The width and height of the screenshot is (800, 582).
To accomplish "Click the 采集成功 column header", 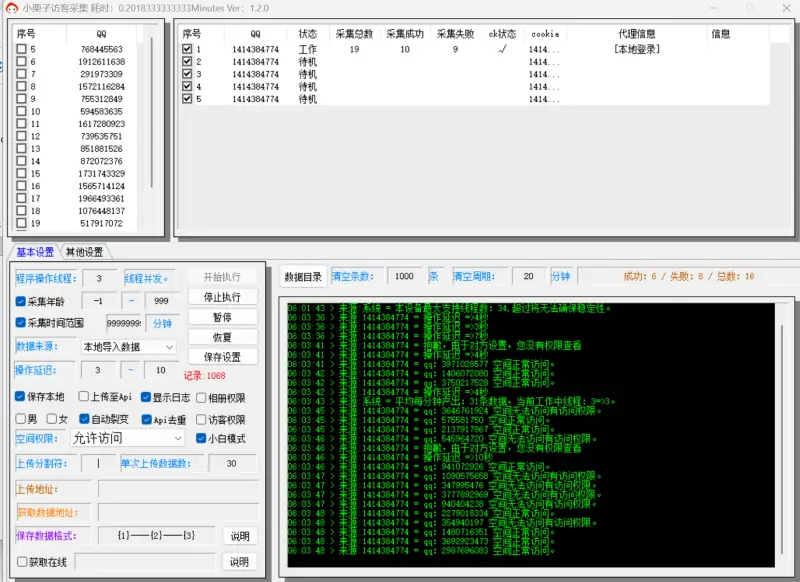I will tap(405, 33).
